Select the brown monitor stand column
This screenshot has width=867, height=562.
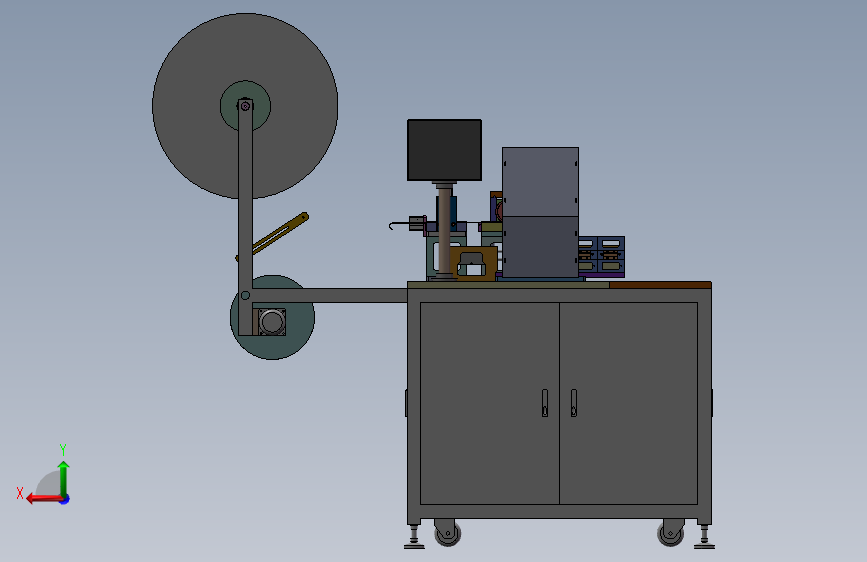coord(444,232)
